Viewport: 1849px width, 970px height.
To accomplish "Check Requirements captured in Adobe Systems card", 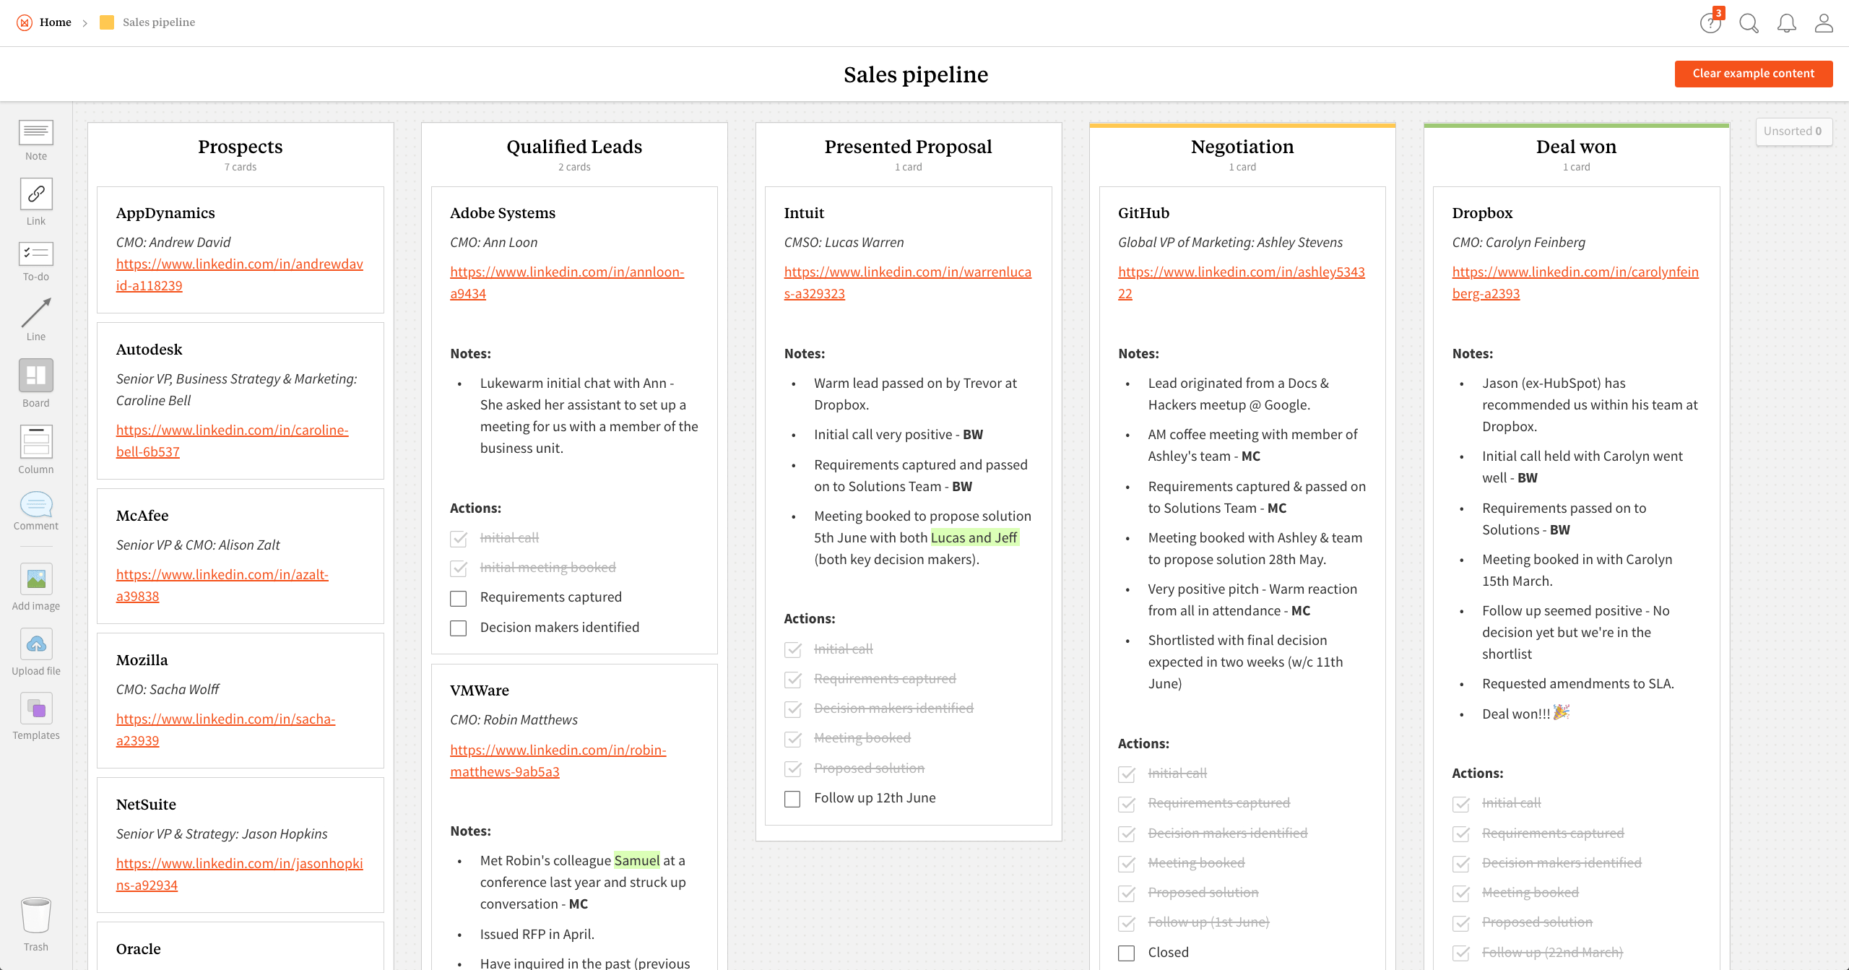I will pos(458,599).
